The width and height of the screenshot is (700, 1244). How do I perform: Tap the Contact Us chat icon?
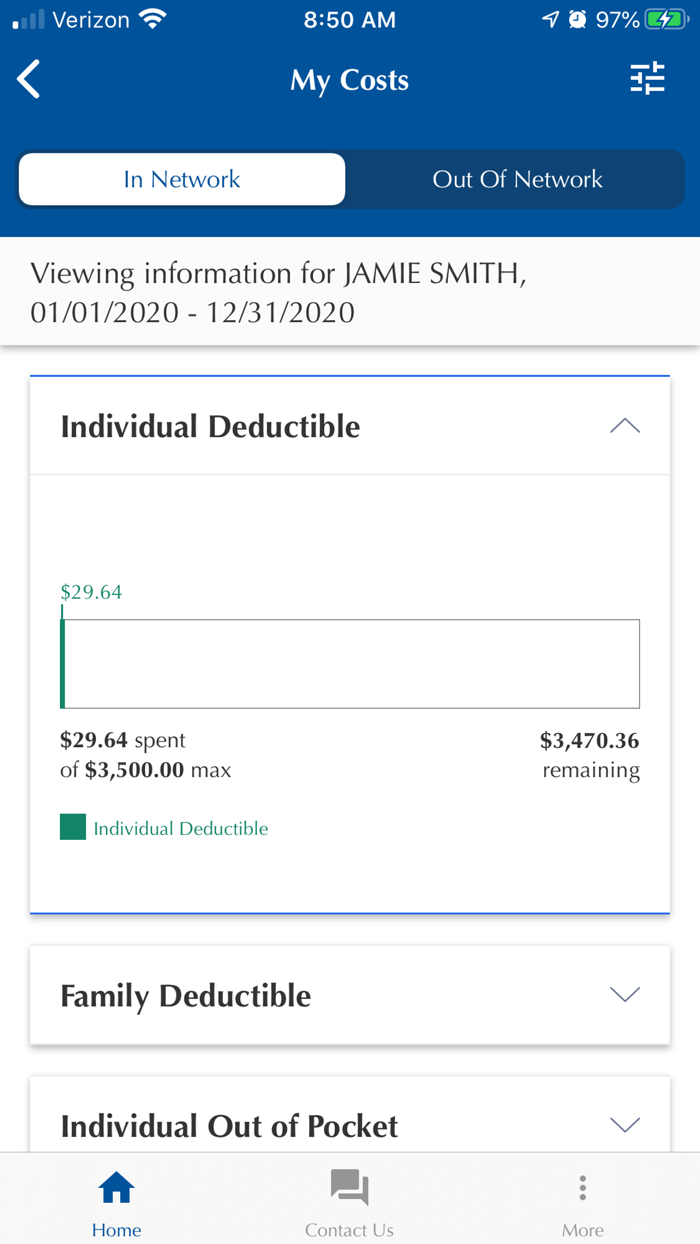point(349,1188)
